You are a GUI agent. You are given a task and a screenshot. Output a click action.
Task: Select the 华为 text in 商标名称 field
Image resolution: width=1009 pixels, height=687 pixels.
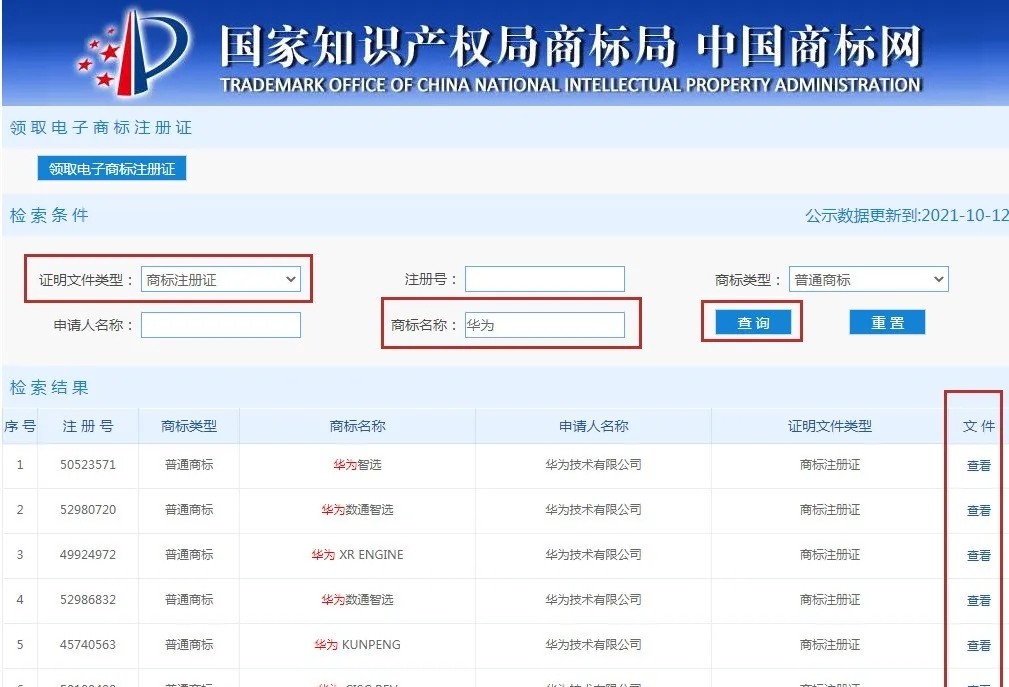(x=478, y=324)
